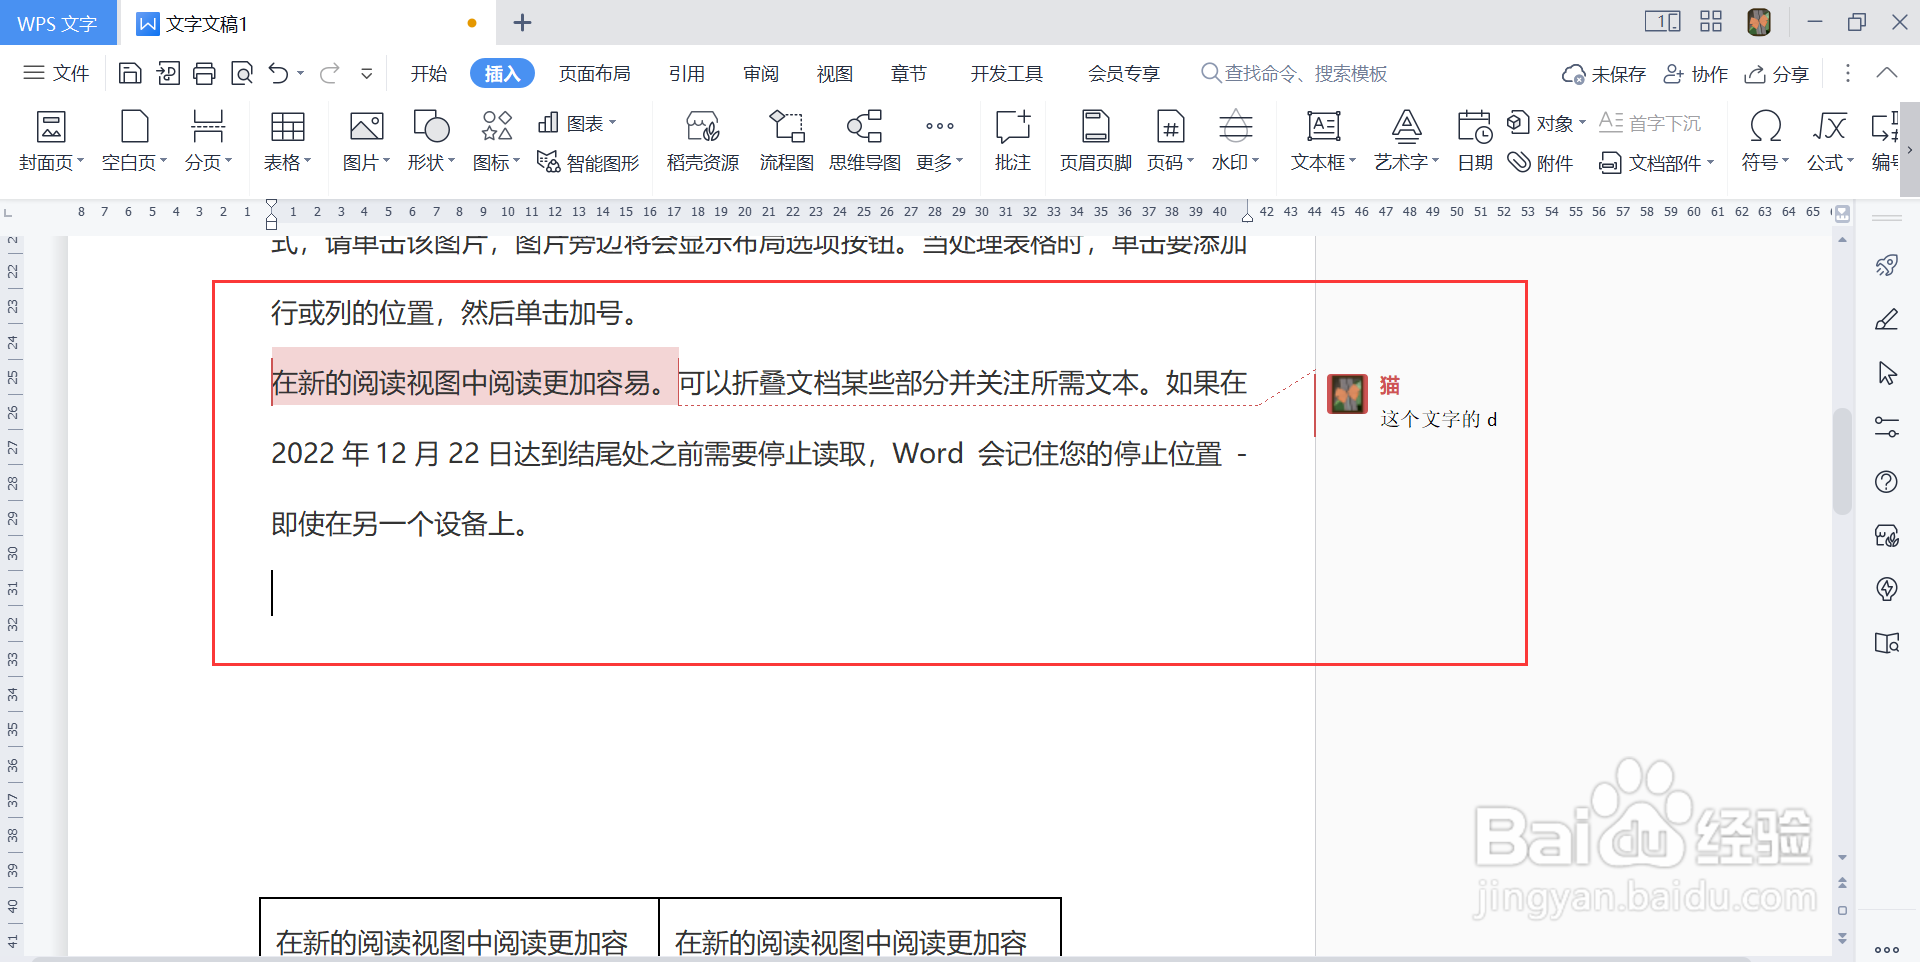This screenshot has height=962, width=1920.
Task: Insert a 流程图 flowchart
Action: [787, 140]
